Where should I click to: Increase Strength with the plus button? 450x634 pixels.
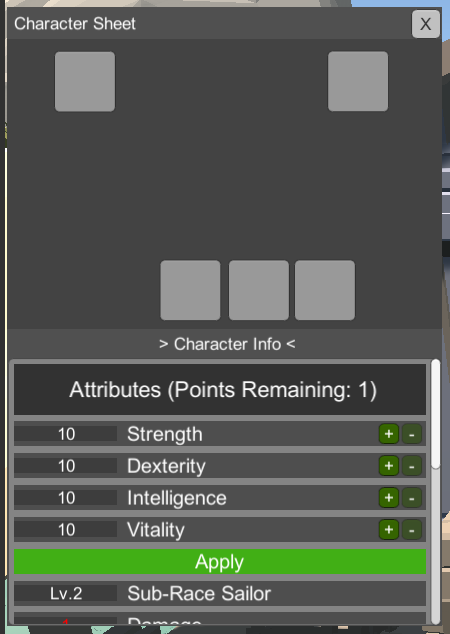(x=389, y=434)
